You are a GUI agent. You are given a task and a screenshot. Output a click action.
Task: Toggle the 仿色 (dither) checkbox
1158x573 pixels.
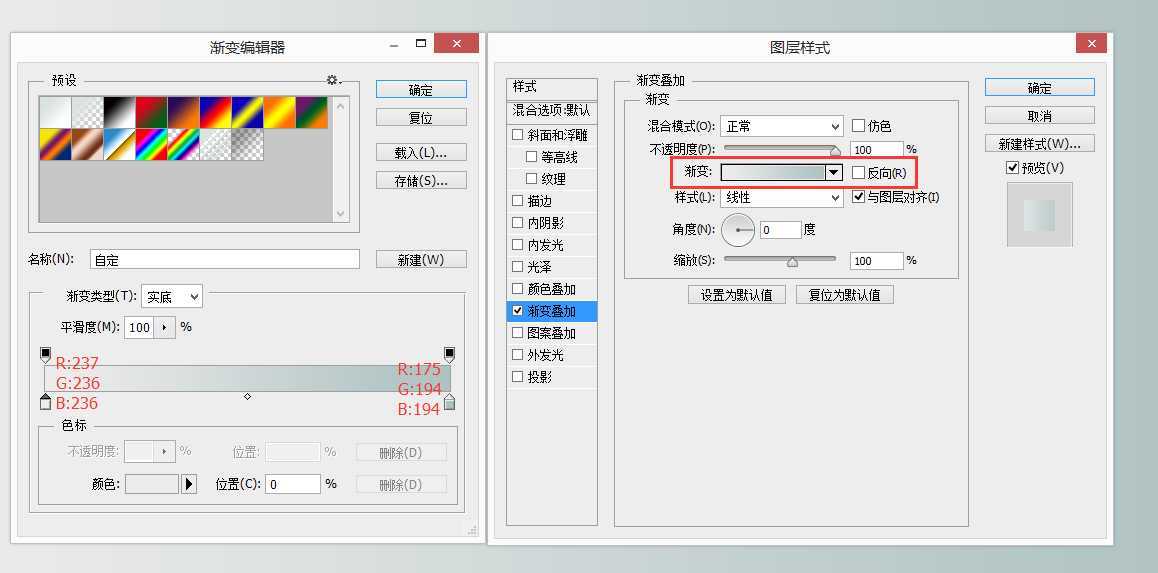pyautogui.click(x=858, y=126)
